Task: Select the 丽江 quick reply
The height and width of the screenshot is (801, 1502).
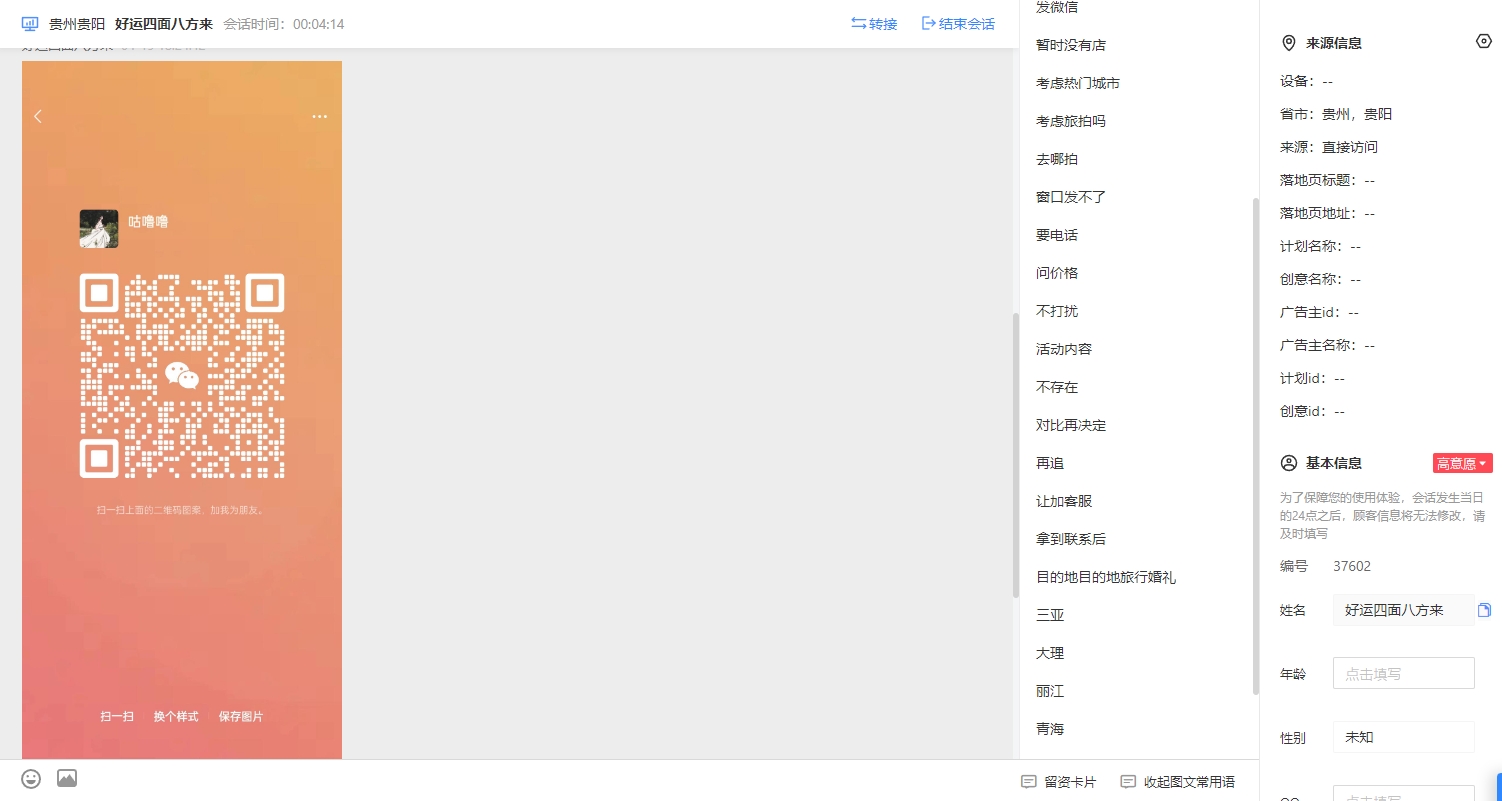Action: click(x=1050, y=691)
